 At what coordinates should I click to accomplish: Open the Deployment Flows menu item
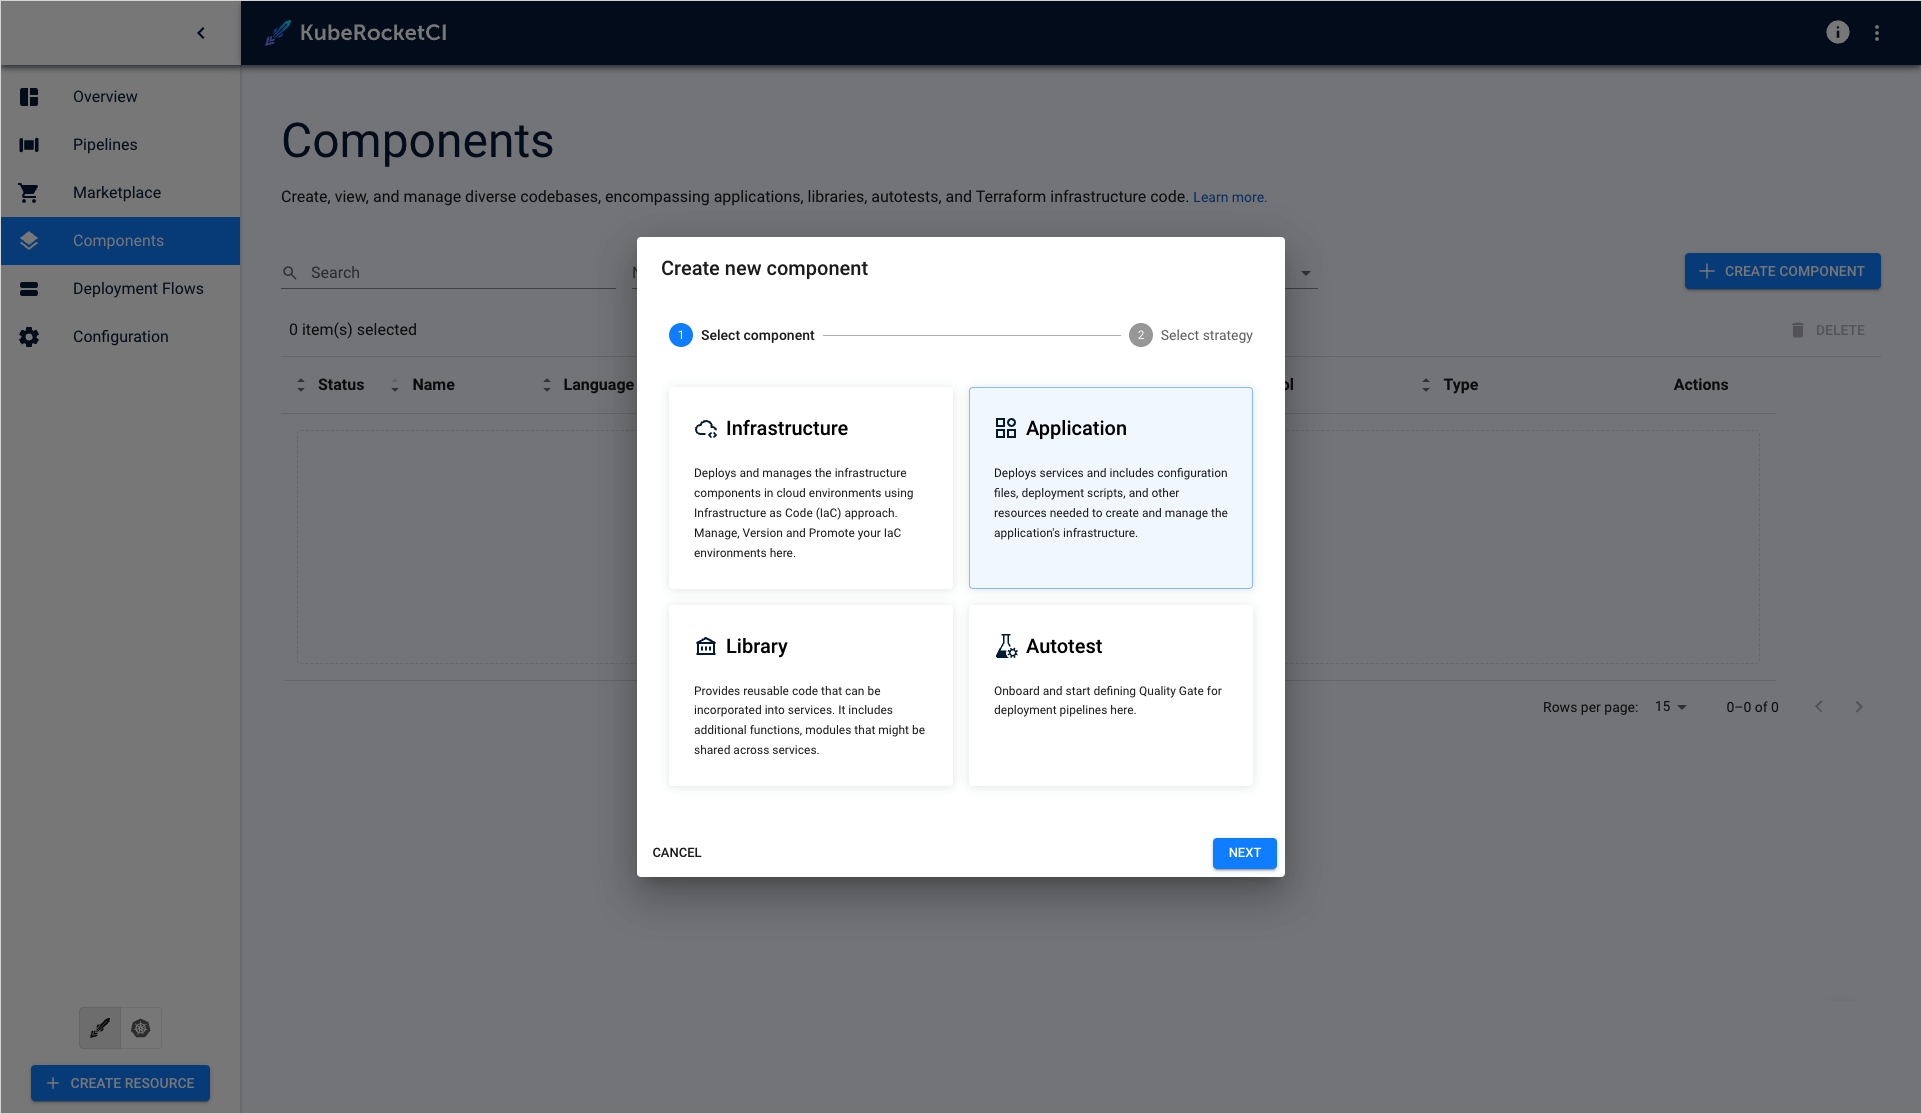tap(139, 288)
